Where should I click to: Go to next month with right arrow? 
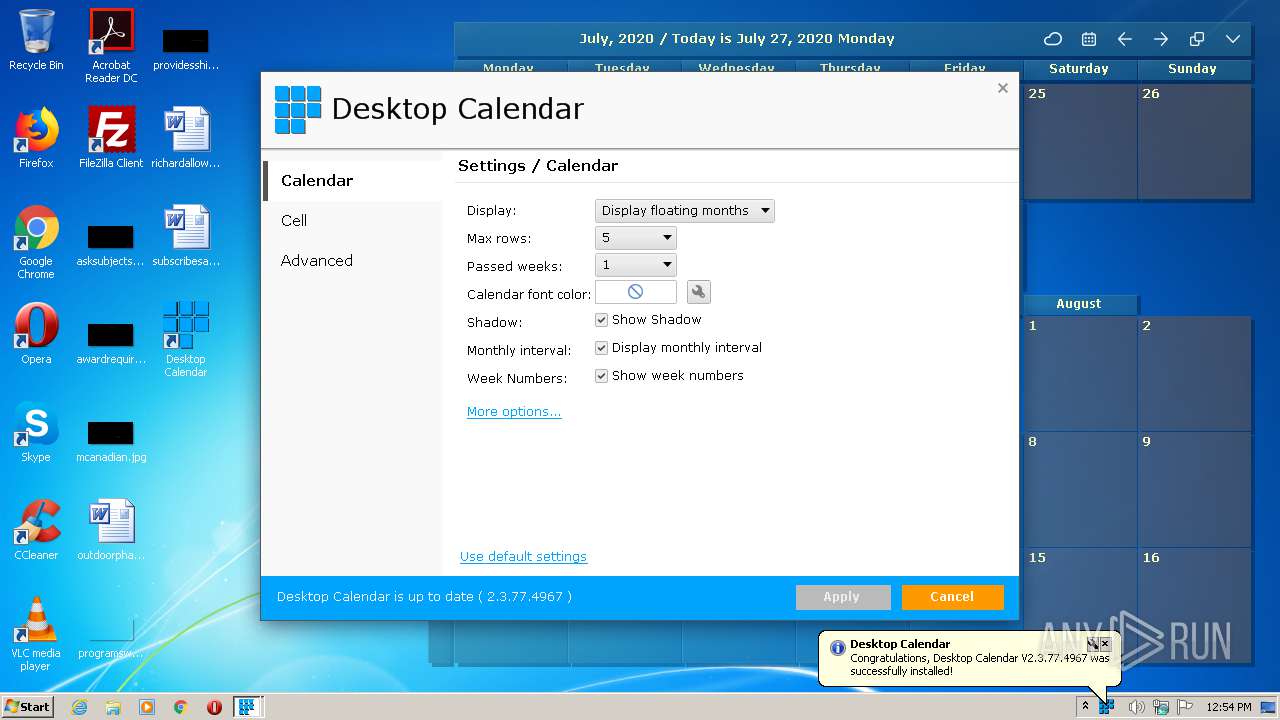pyautogui.click(x=1161, y=39)
